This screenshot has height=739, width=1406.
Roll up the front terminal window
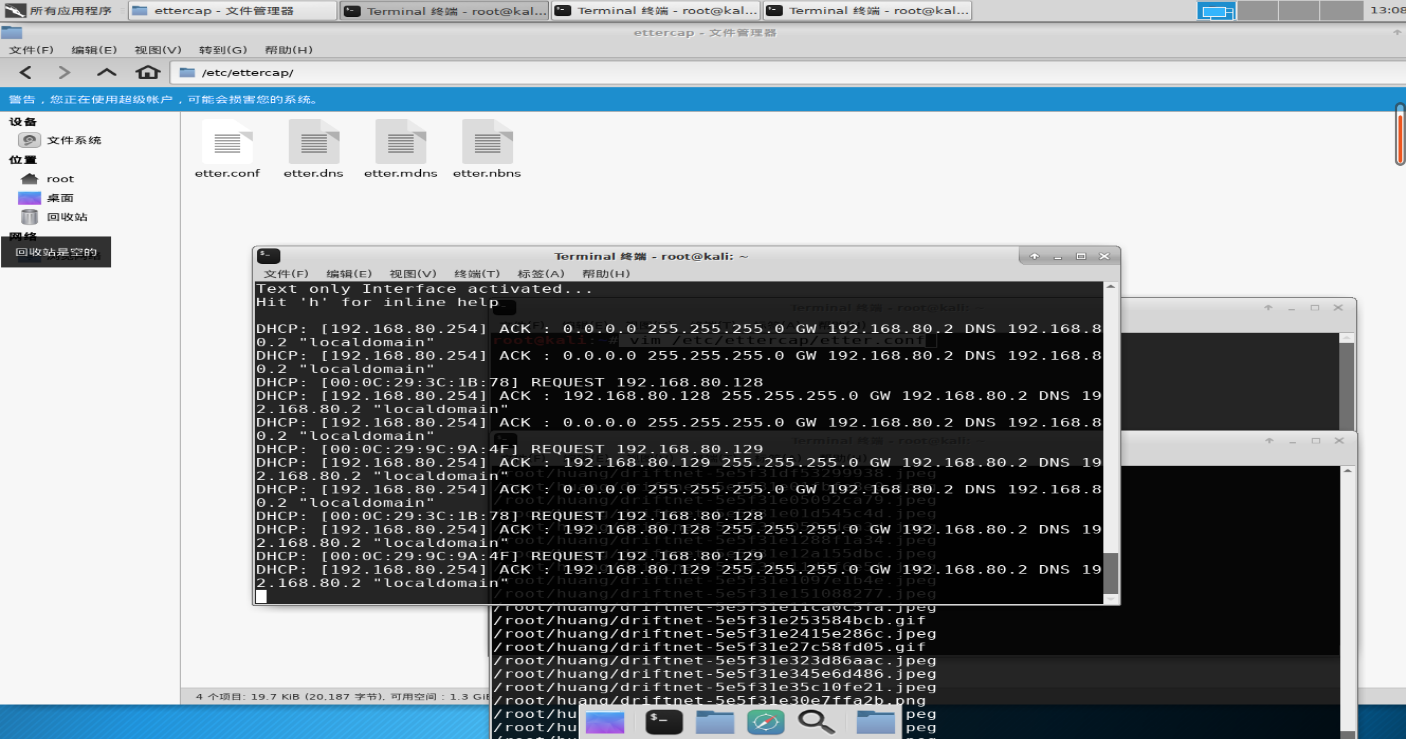click(1035, 256)
